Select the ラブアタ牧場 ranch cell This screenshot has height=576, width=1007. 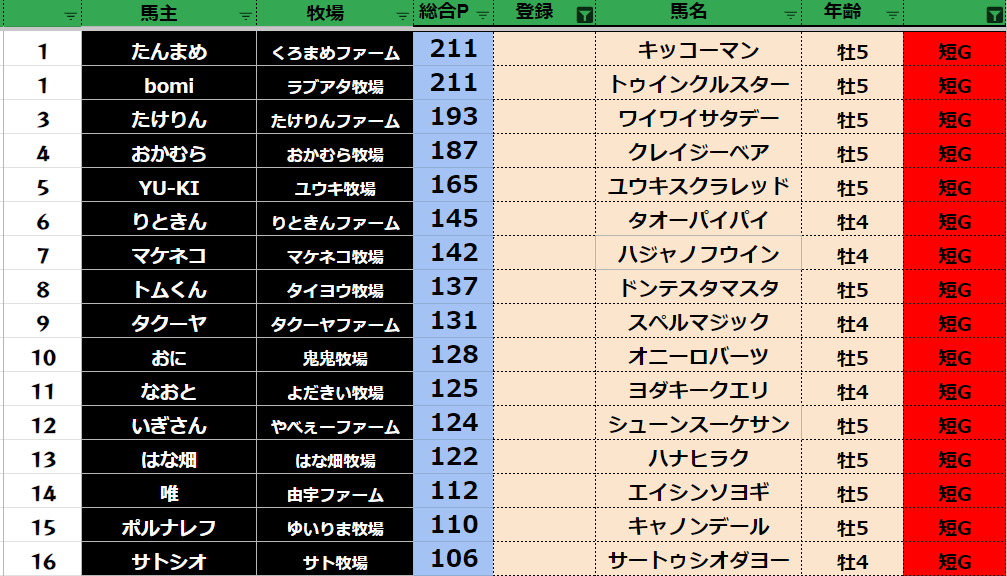(x=335, y=86)
